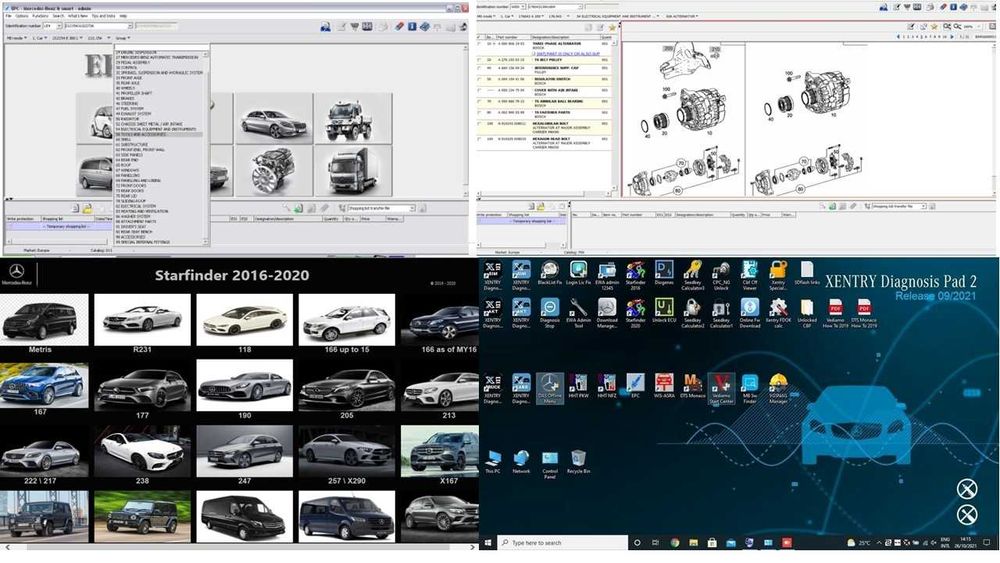
Task: Launch the SDSNAS Manager shortcut
Action: pyautogui.click(x=778, y=389)
